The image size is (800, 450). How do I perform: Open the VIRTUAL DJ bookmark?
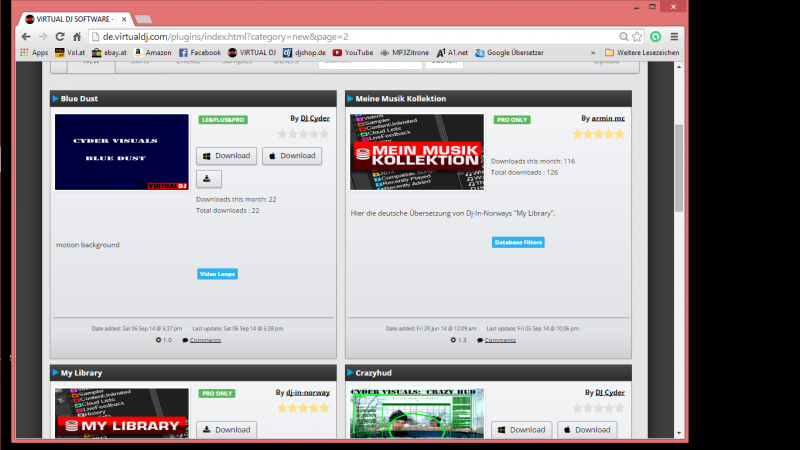(x=252, y=53)
